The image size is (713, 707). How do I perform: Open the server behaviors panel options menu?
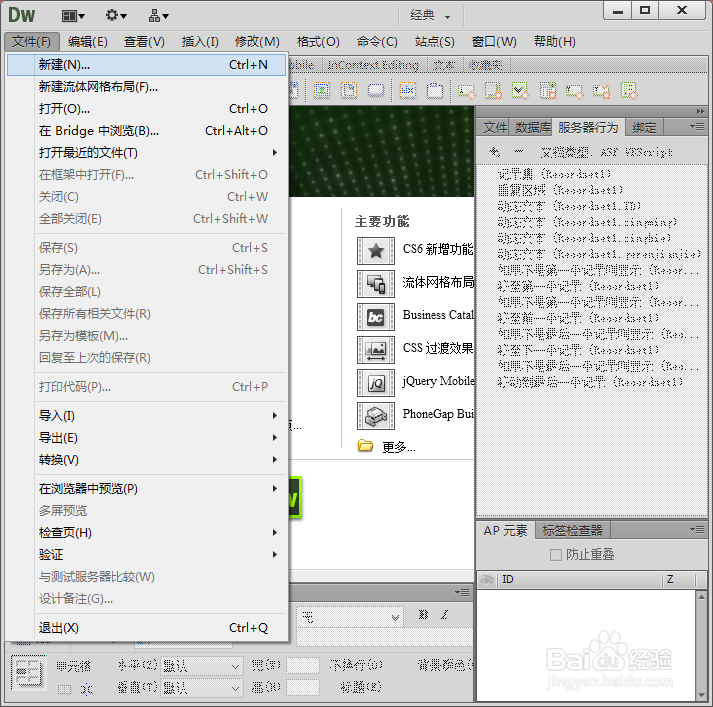[697, 126]
